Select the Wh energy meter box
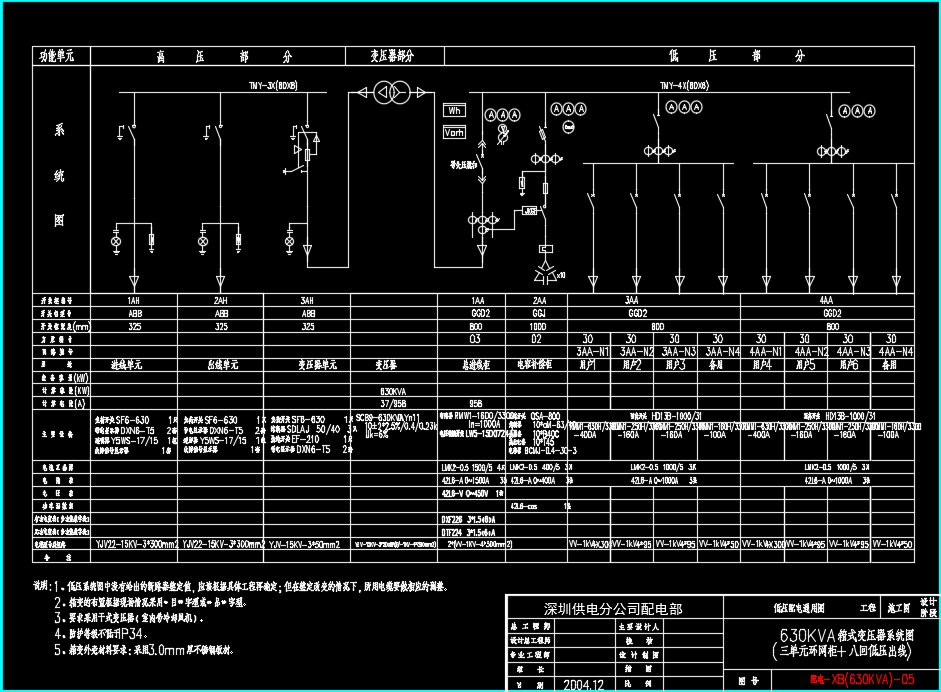The height and width of the screenshot is (692, 941). [454, 110]
